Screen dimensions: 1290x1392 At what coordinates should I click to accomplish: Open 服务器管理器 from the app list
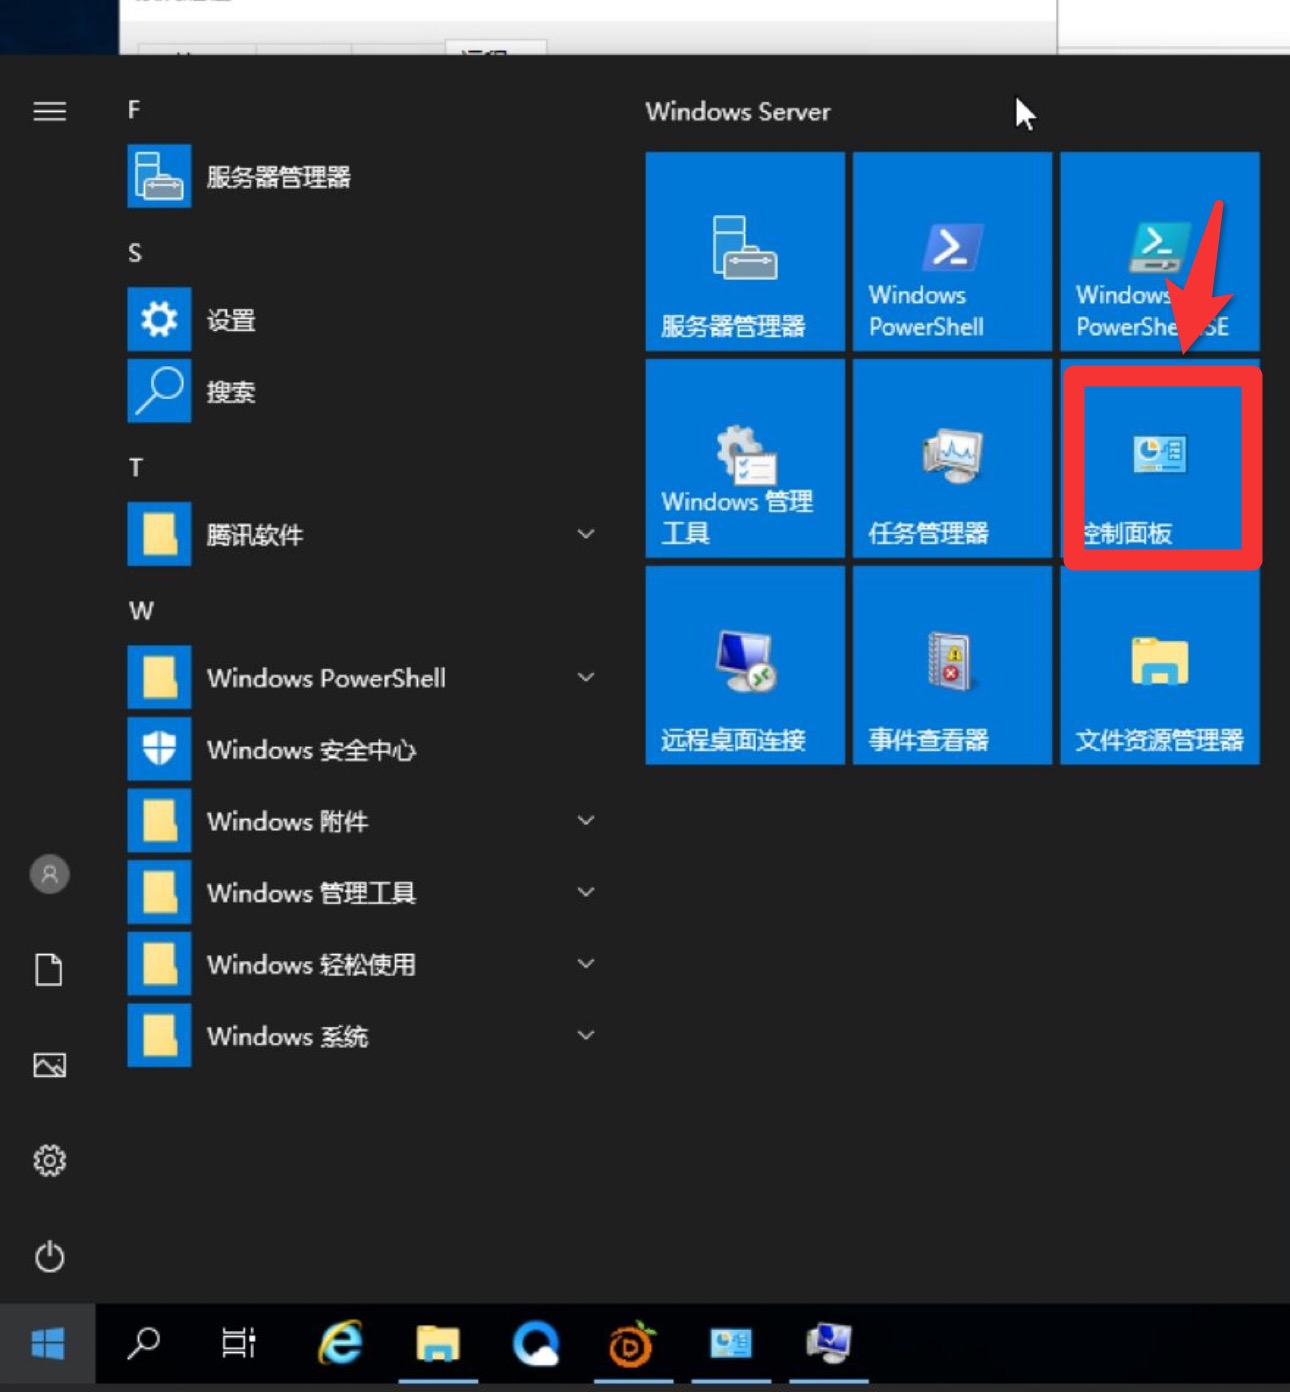tap(365, 177)
